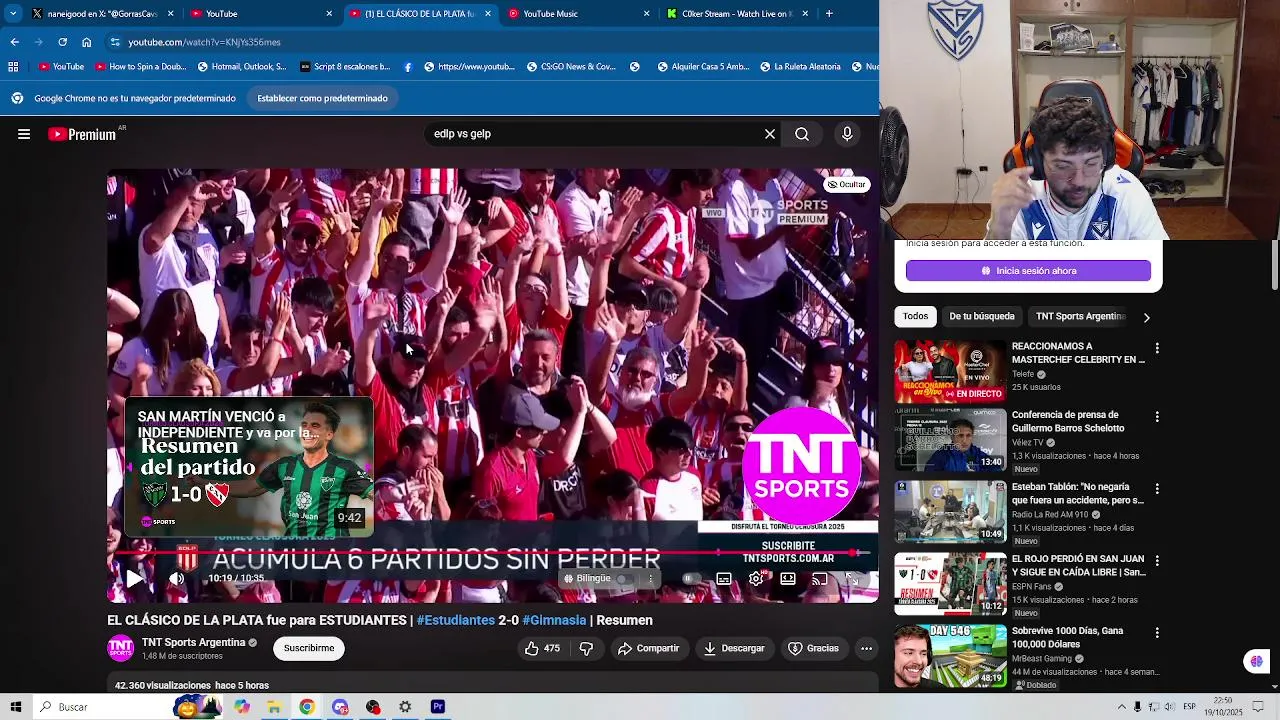Show hidden system tray icons
This screenshot has width=1280, height=720.
click(1121, 707)
